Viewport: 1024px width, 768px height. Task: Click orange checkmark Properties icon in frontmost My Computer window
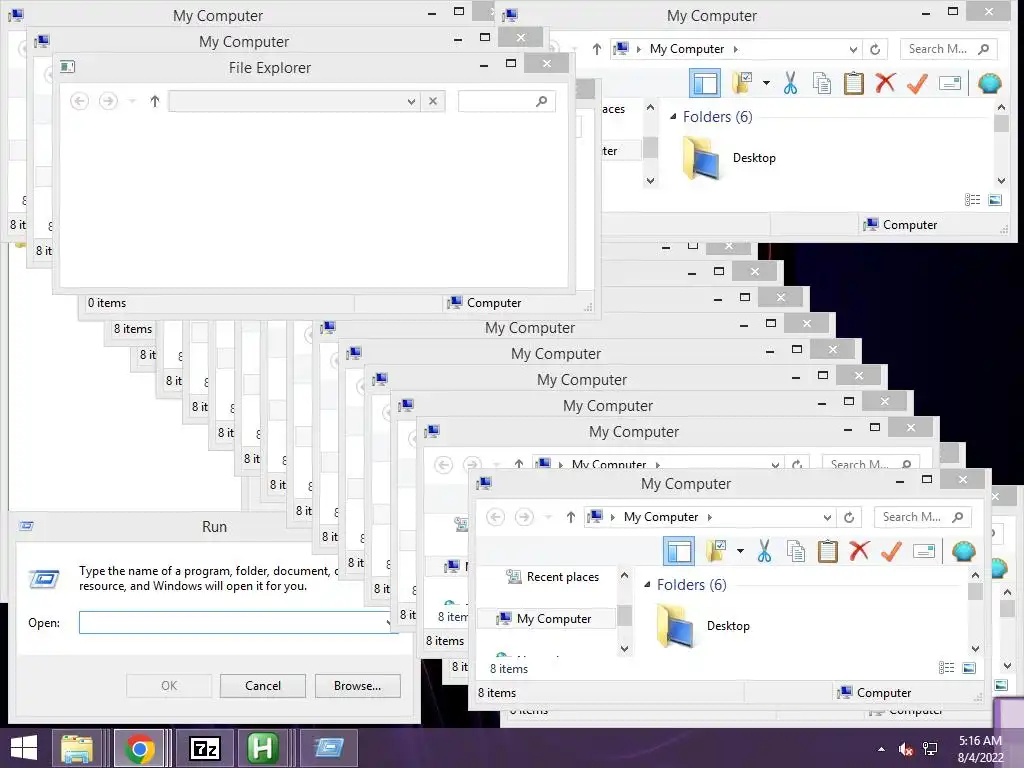coord(891,551)
